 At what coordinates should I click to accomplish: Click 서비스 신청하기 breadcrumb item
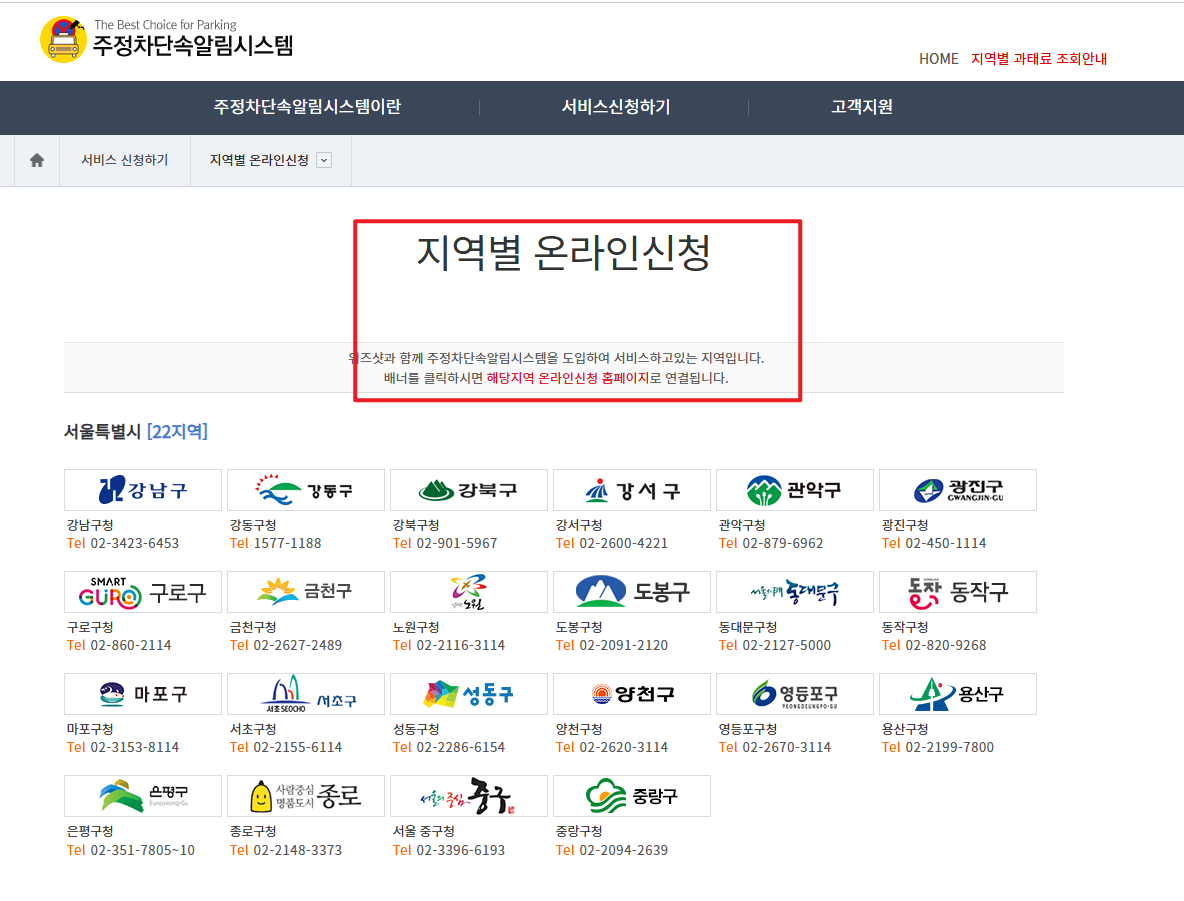(x=125, y=160)
